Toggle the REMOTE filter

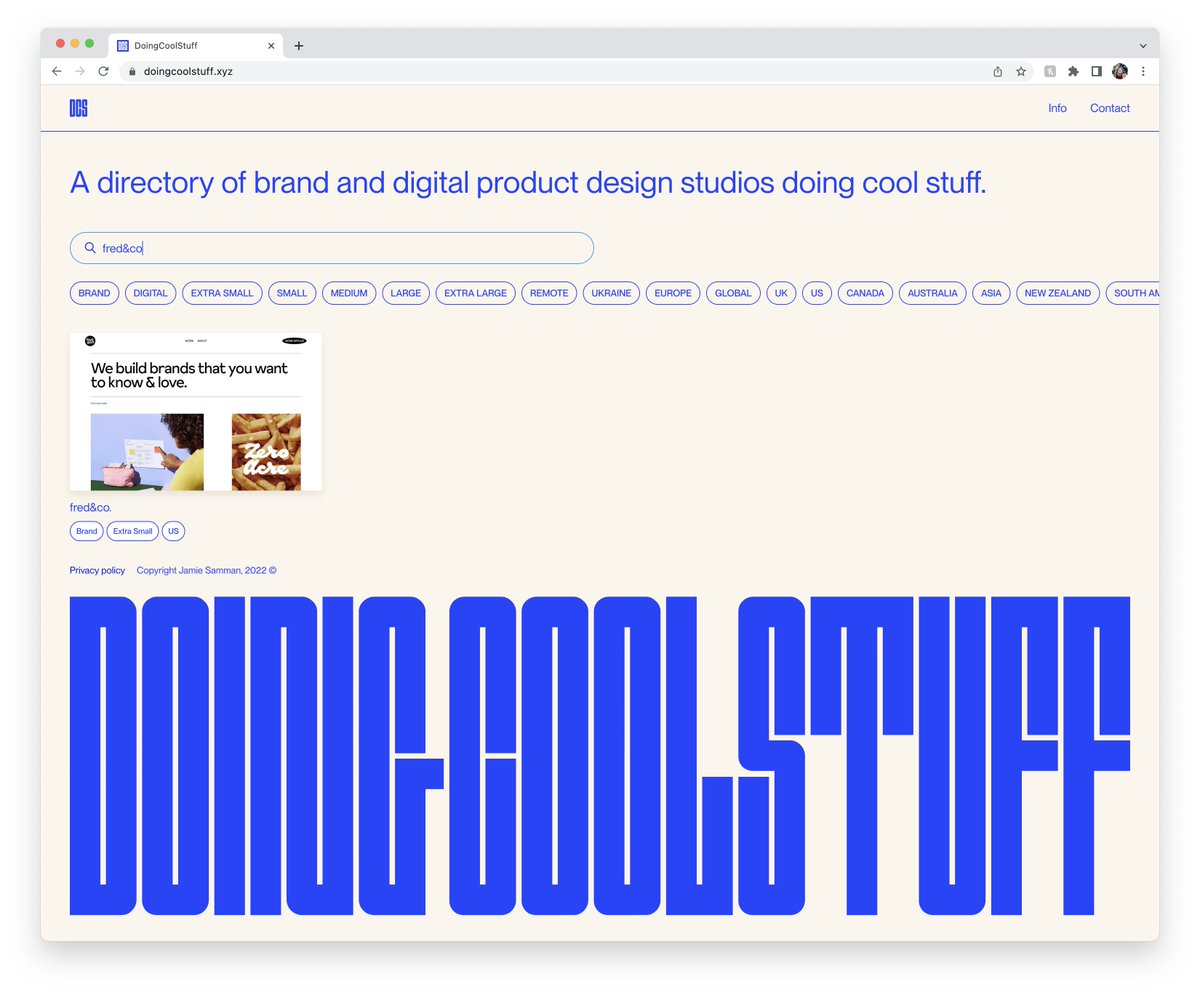pyautogui.click(x=548, y=292)
